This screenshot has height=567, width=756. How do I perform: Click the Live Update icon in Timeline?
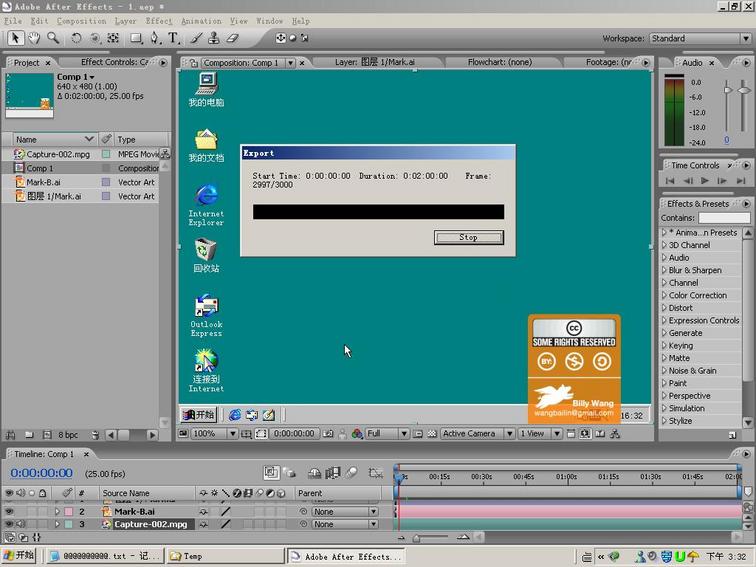coord(271,472)
